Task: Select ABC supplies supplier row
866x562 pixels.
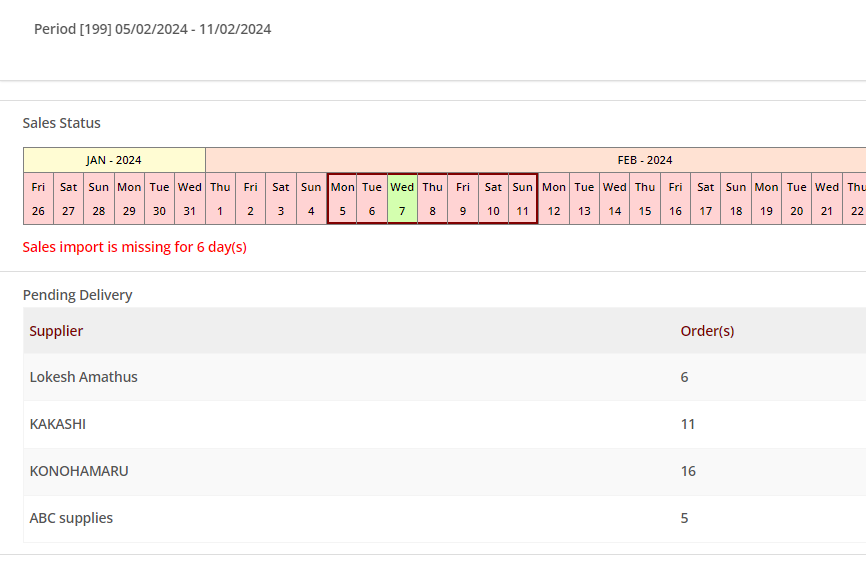Action: click(x=71, y=518)
